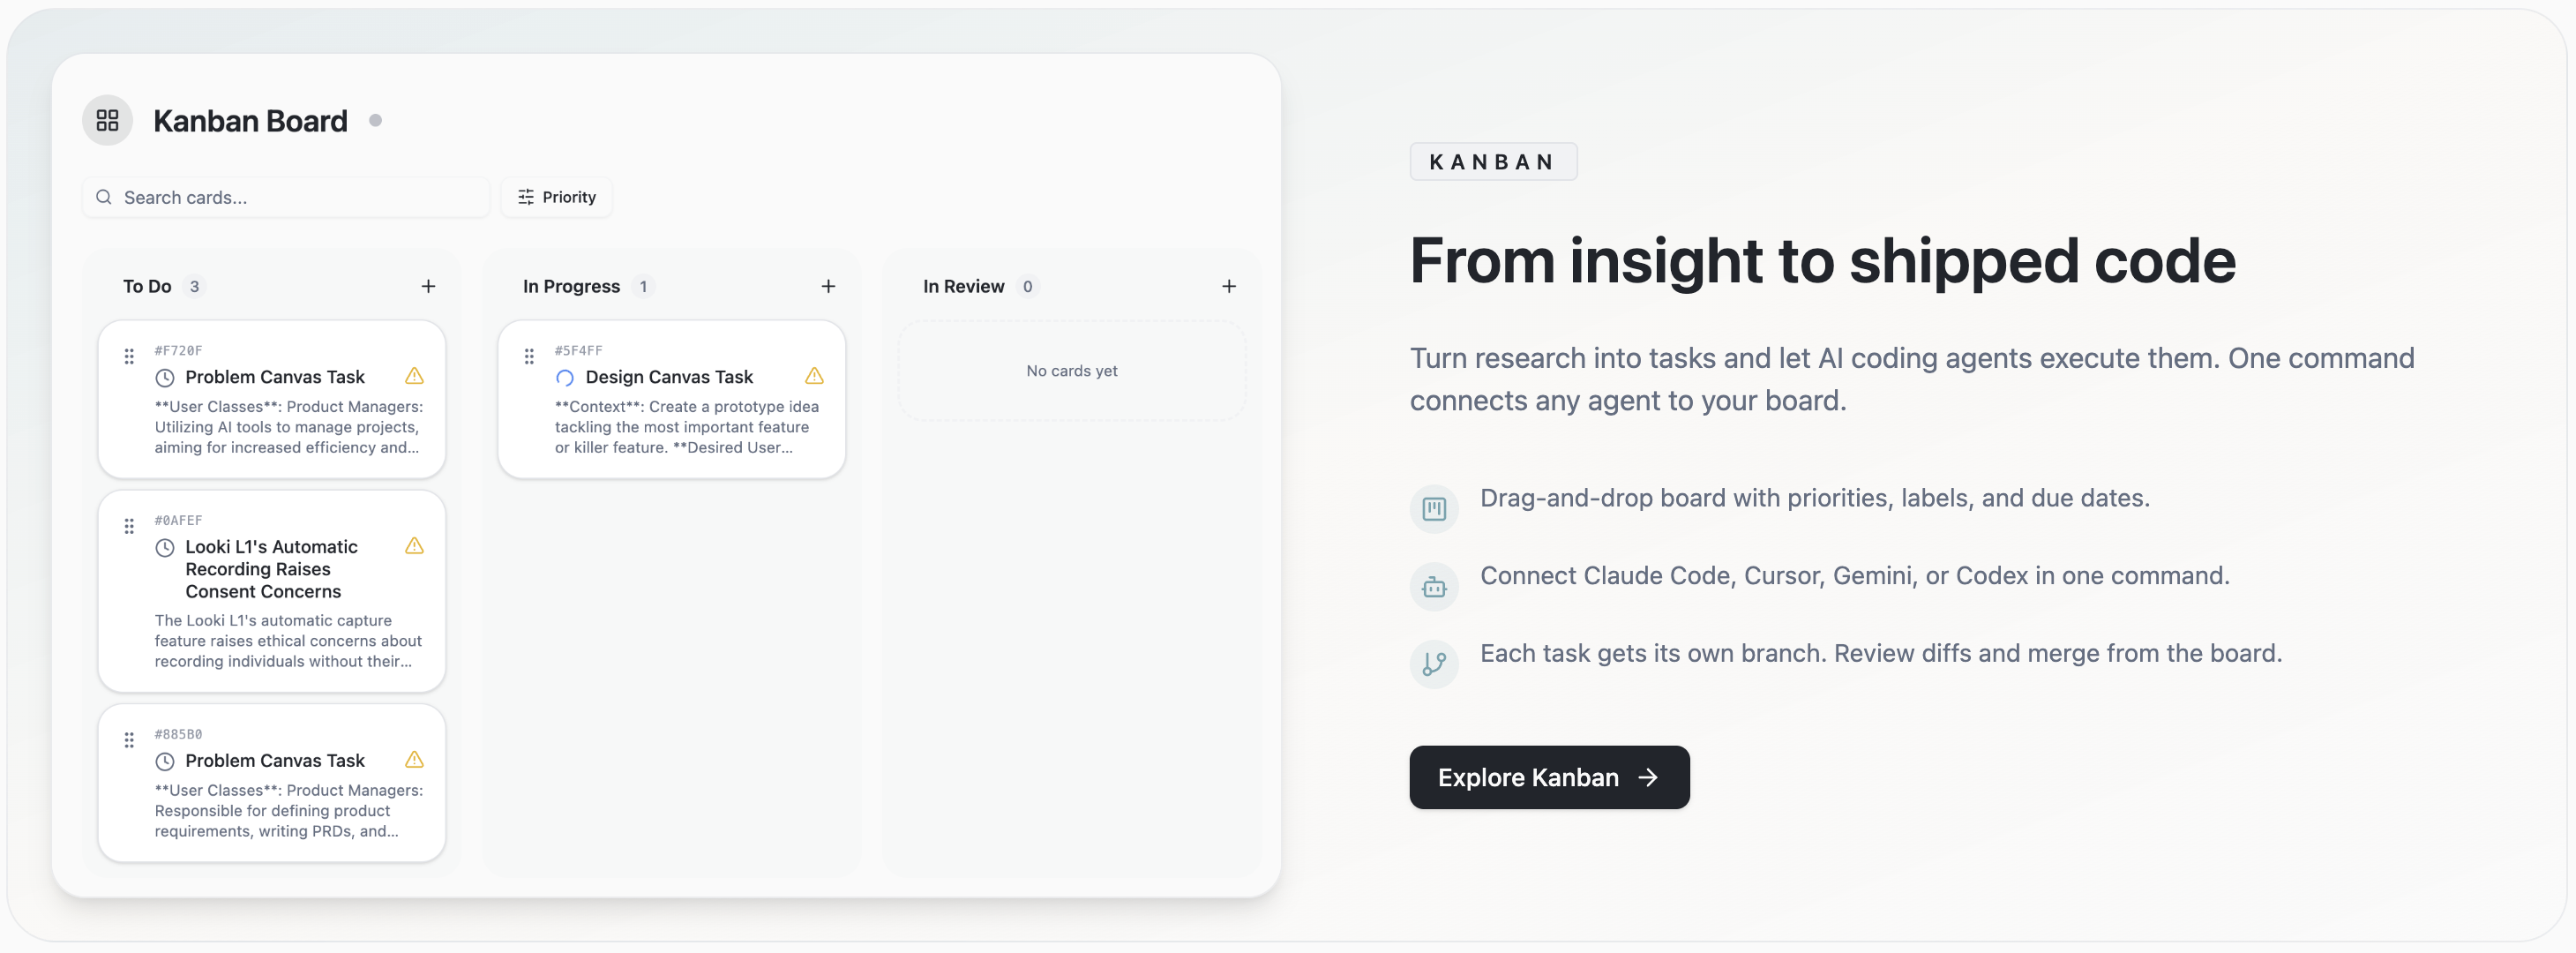Click the drag handle on the Looki L1 card

(x=129, y=526)
